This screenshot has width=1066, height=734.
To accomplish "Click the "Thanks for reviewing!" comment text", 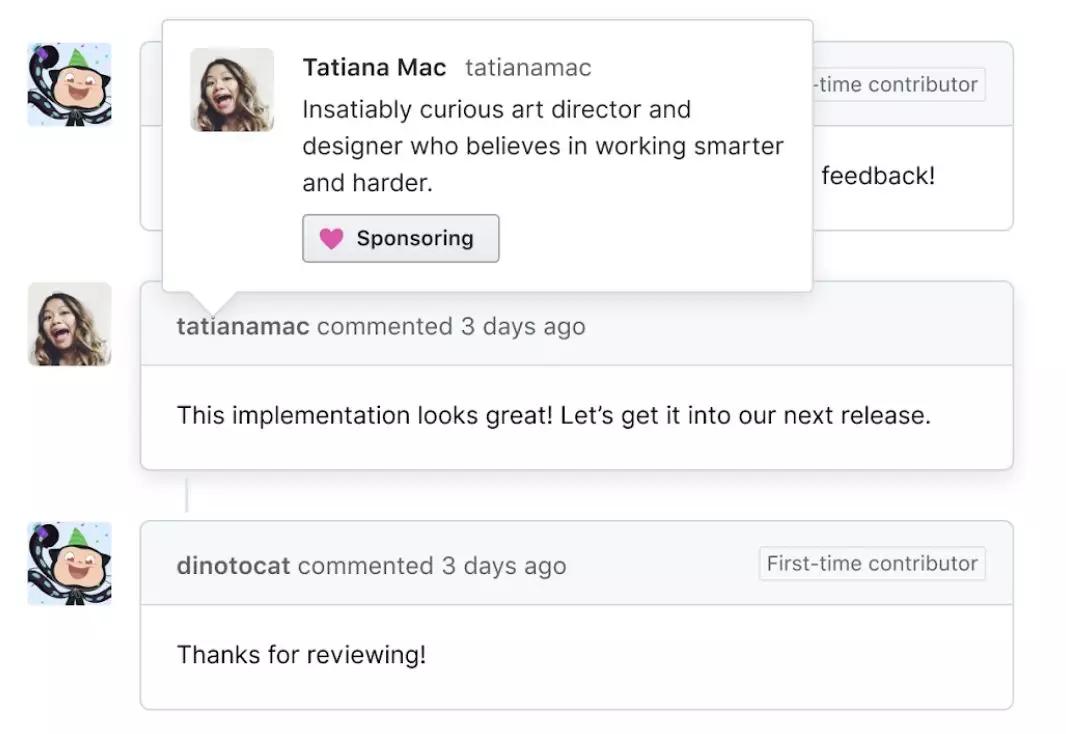I will (301, 655).
